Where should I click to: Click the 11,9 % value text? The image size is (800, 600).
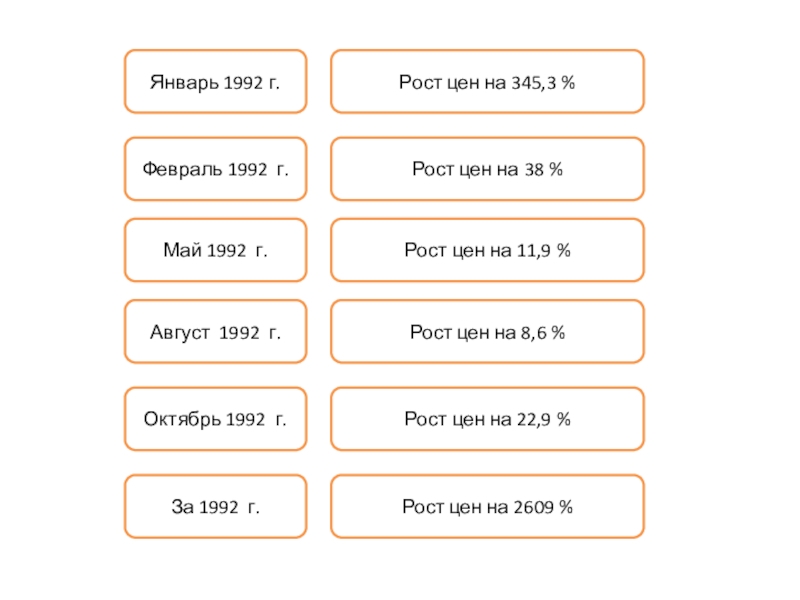point(543,250)
